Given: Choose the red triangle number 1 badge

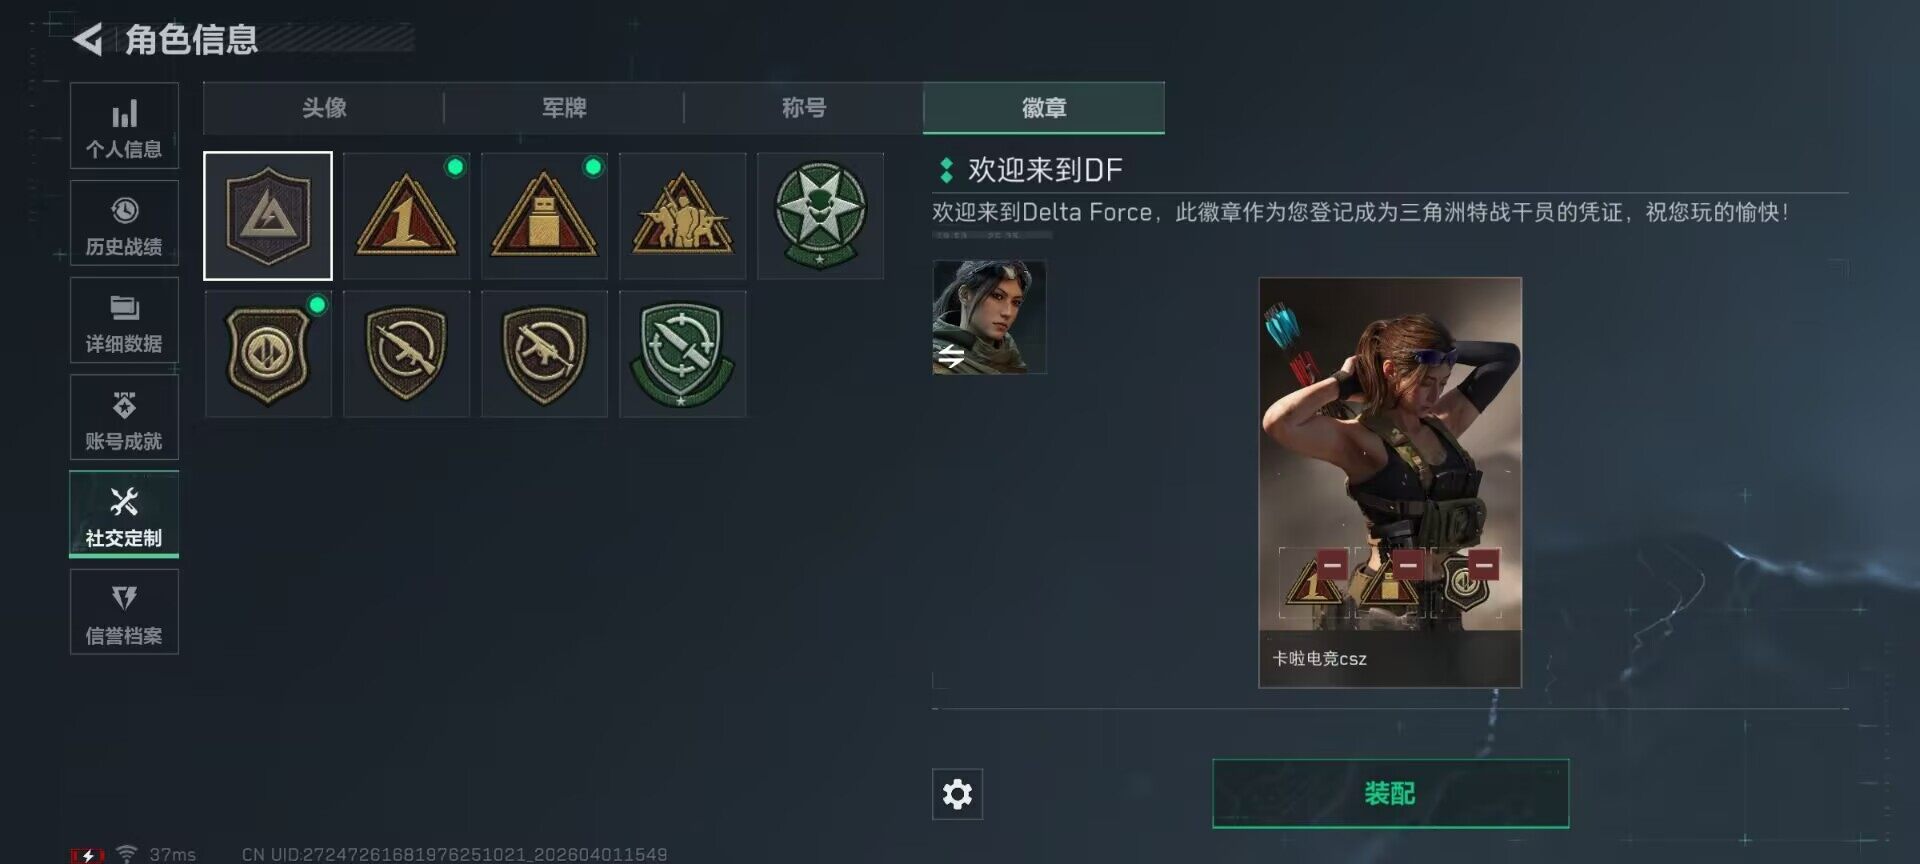Looking at the screenshot, I should [x=406, y=216].
